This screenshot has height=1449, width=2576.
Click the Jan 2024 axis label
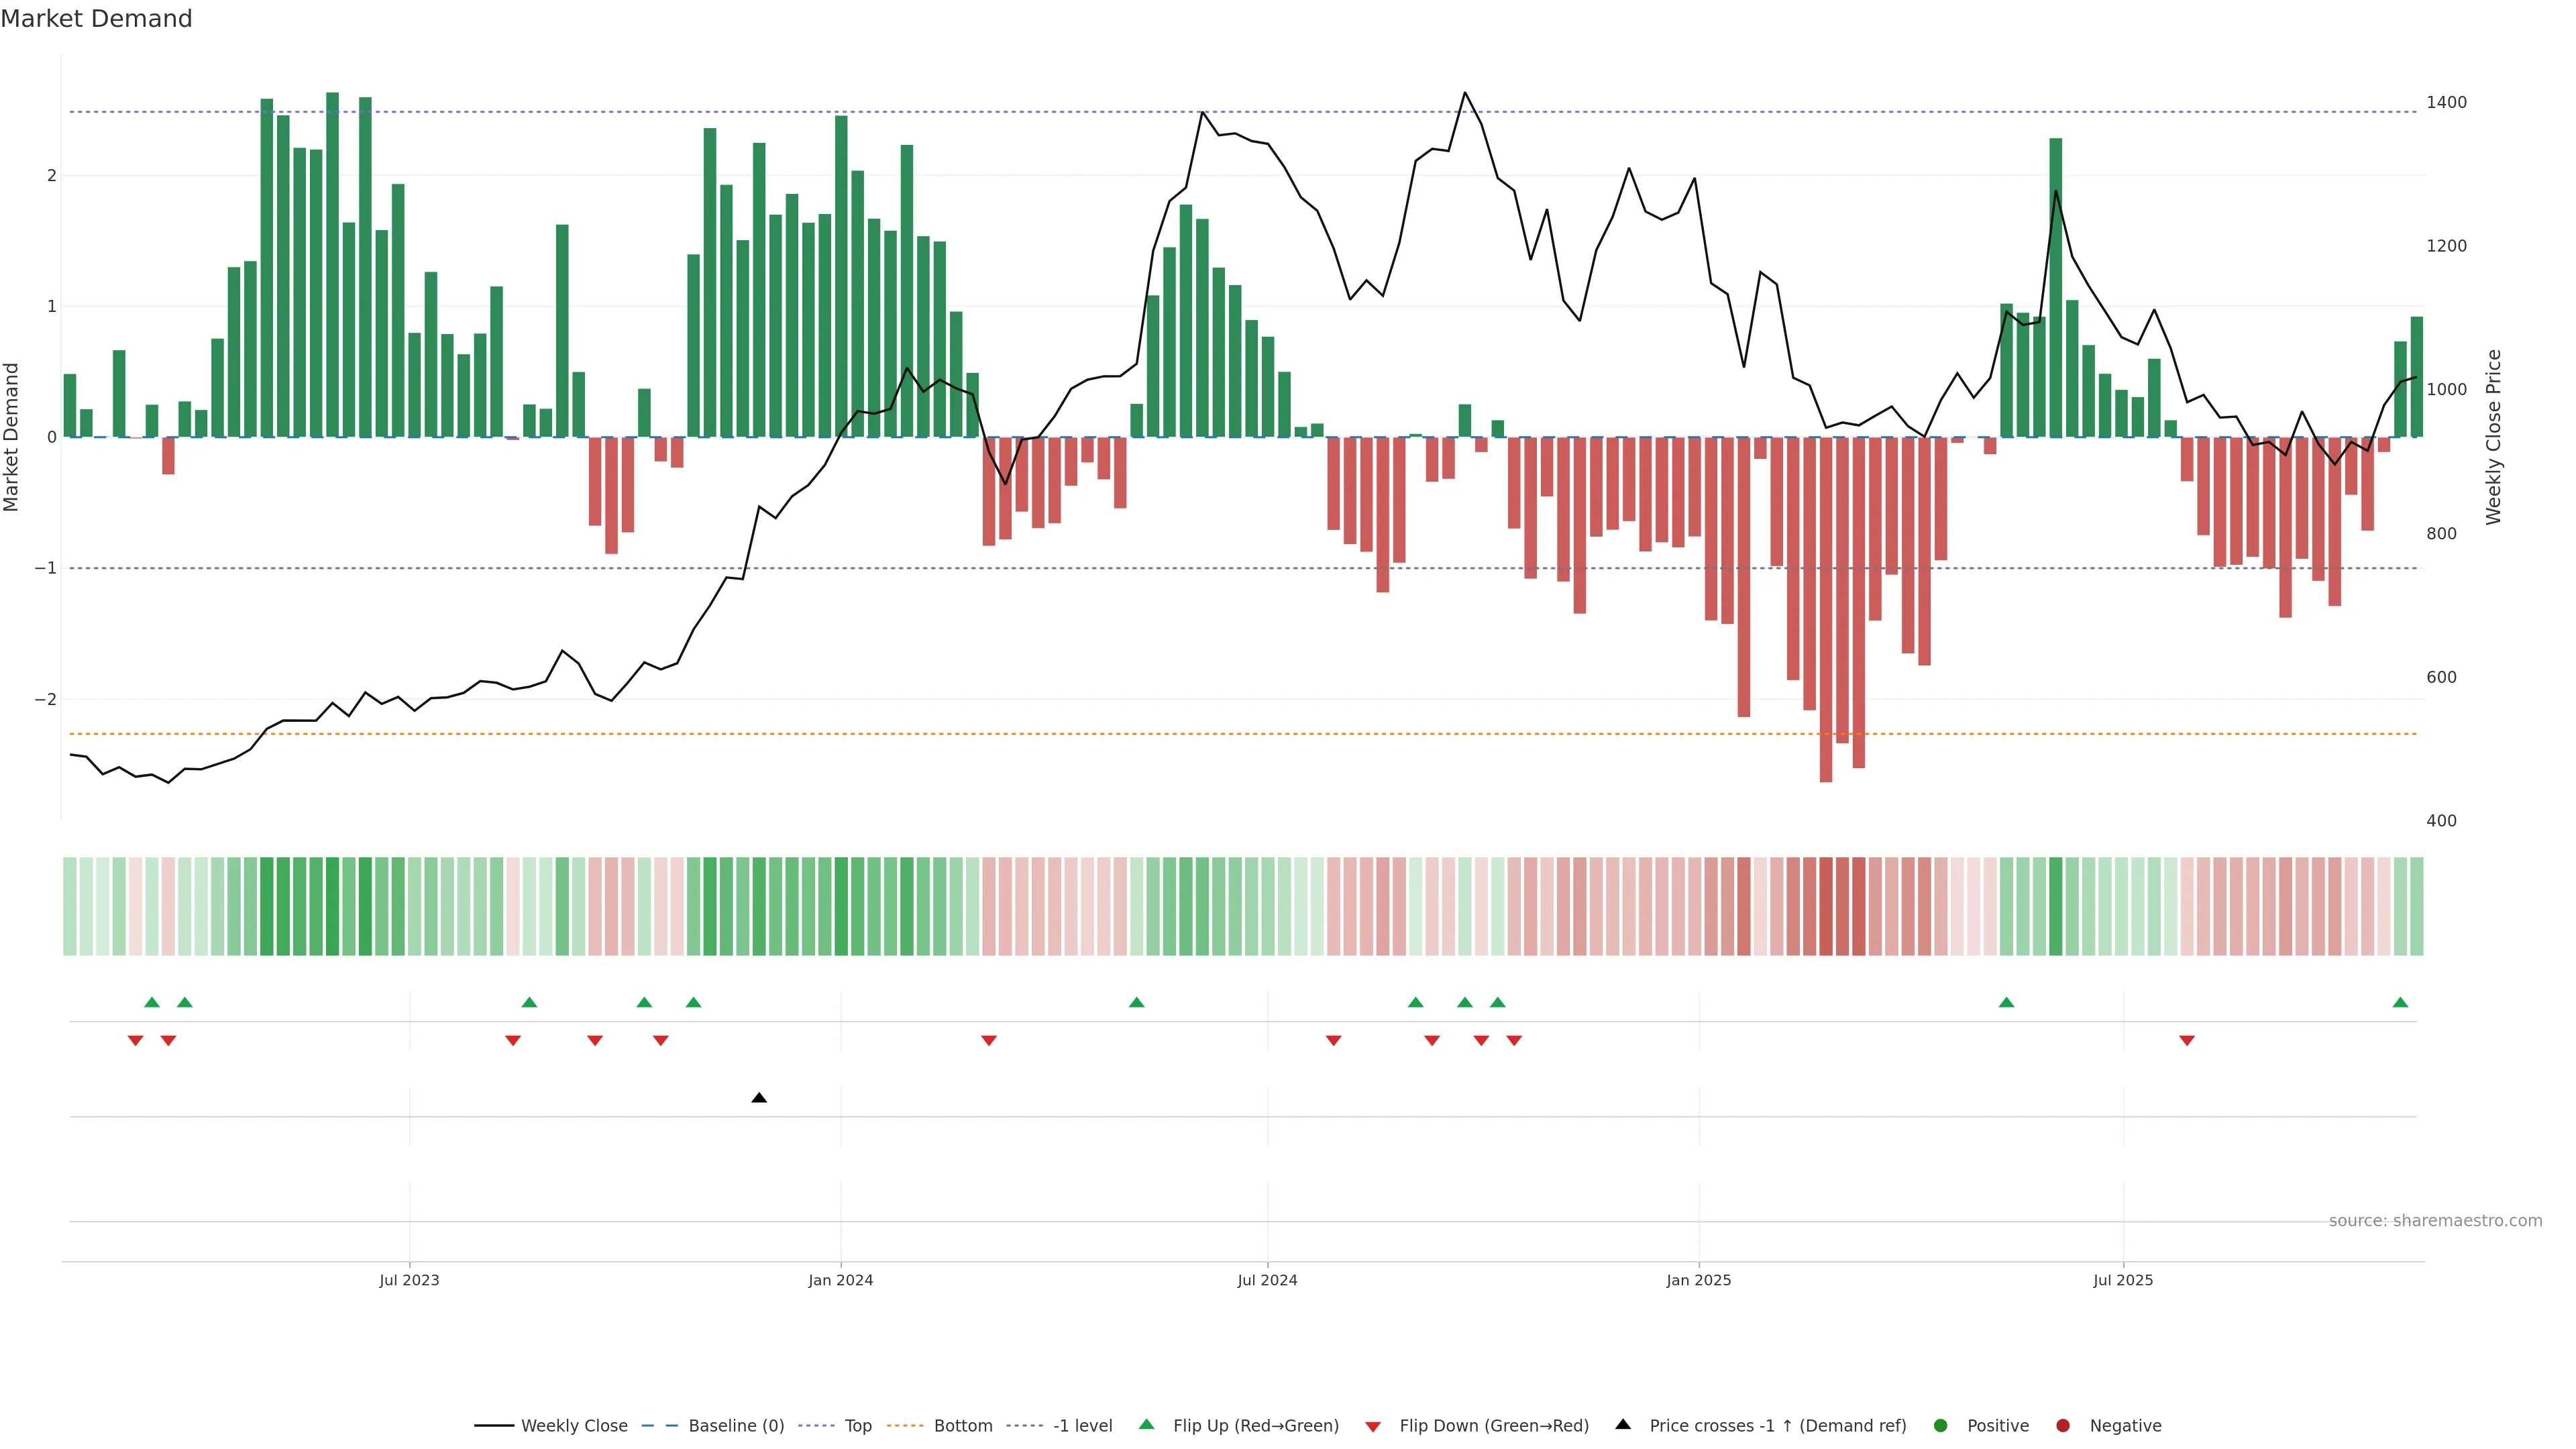coord(840,1280)
